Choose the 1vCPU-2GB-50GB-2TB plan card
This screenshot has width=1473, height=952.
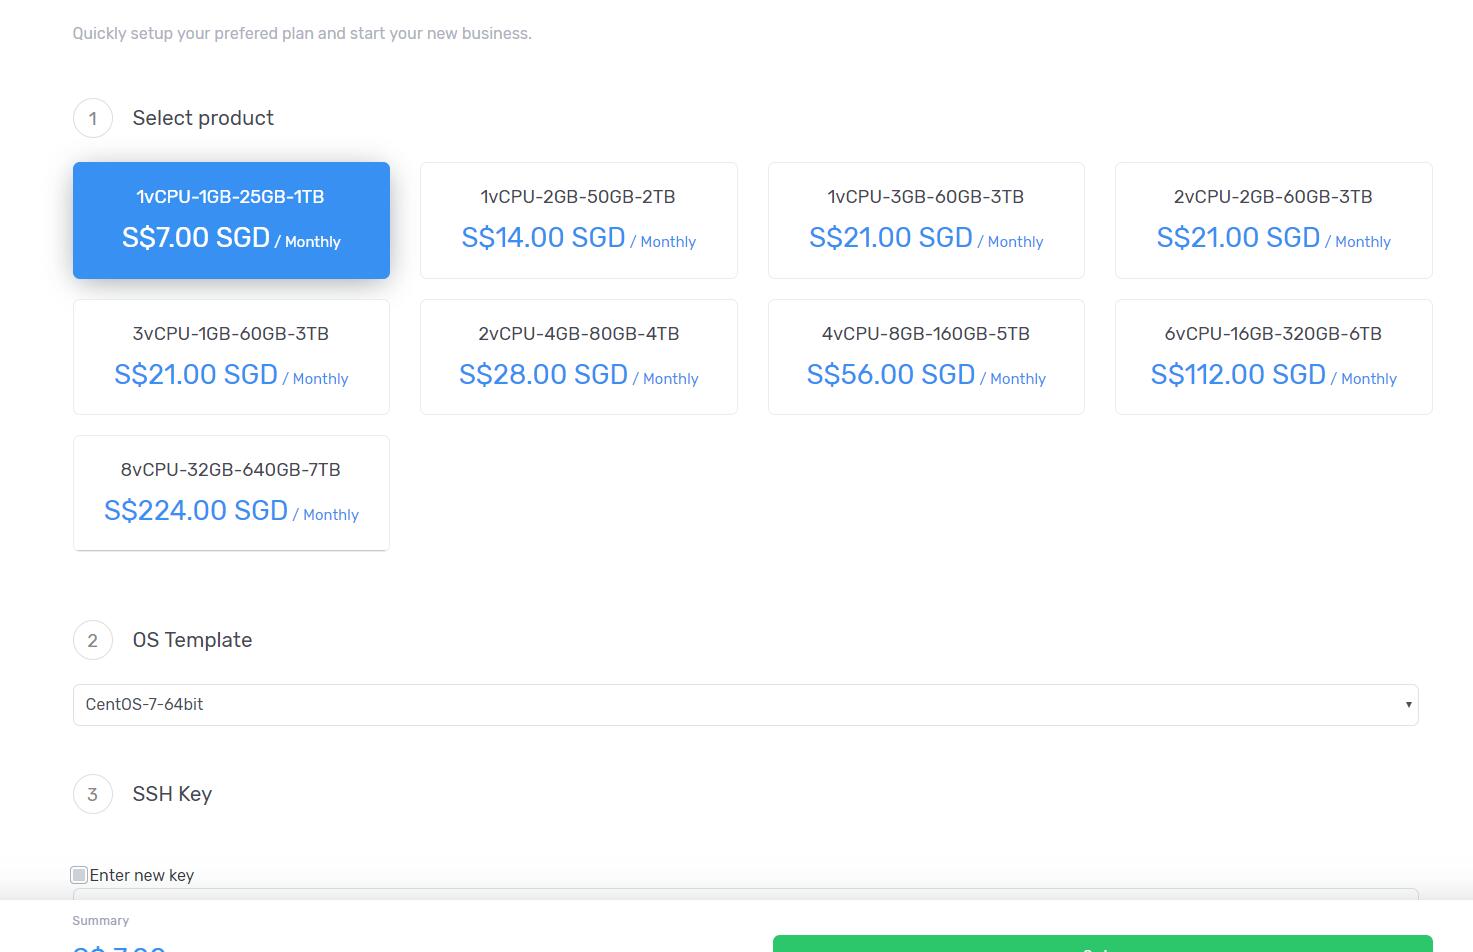(578, 220)
